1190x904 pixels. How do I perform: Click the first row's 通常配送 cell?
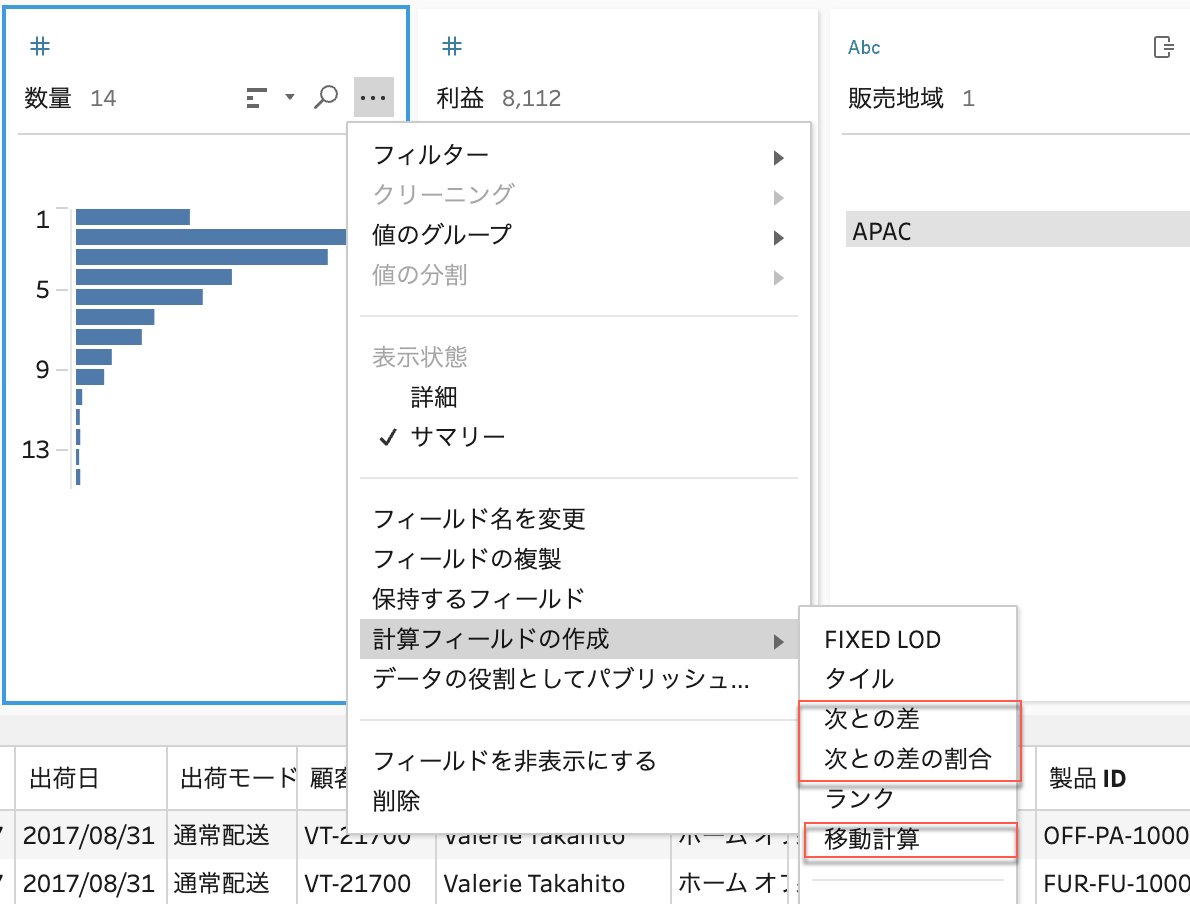click(232, 836)
